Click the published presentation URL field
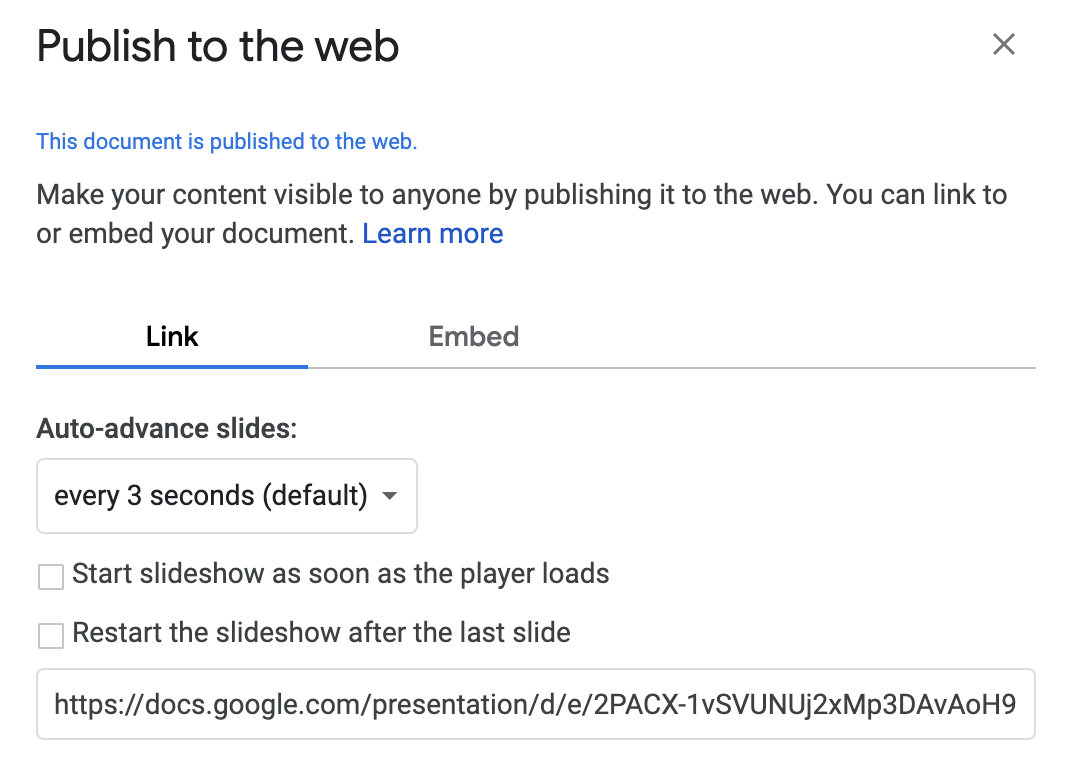The width and height of the screenshot is (1072, 768). (x=535, y=704)
